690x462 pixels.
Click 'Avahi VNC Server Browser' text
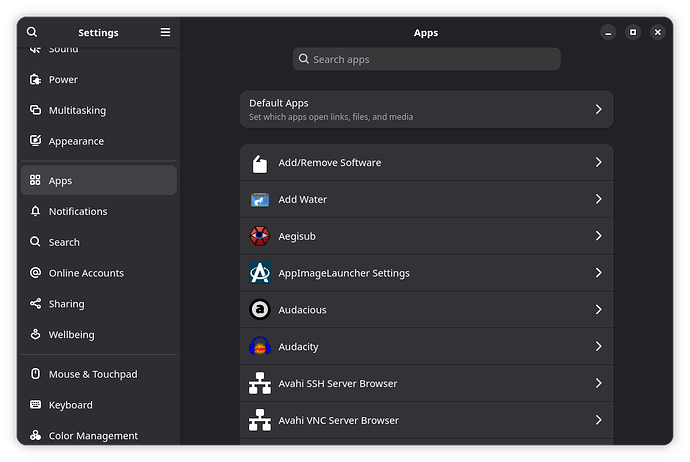coord(338,420)
